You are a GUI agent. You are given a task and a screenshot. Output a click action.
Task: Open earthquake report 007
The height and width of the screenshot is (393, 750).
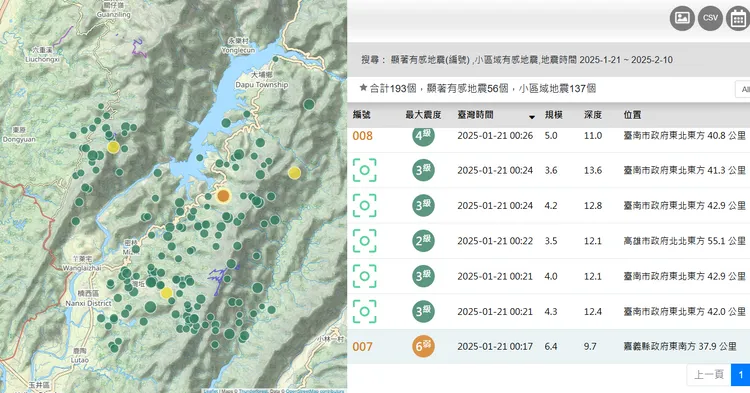tap(363, 347)
